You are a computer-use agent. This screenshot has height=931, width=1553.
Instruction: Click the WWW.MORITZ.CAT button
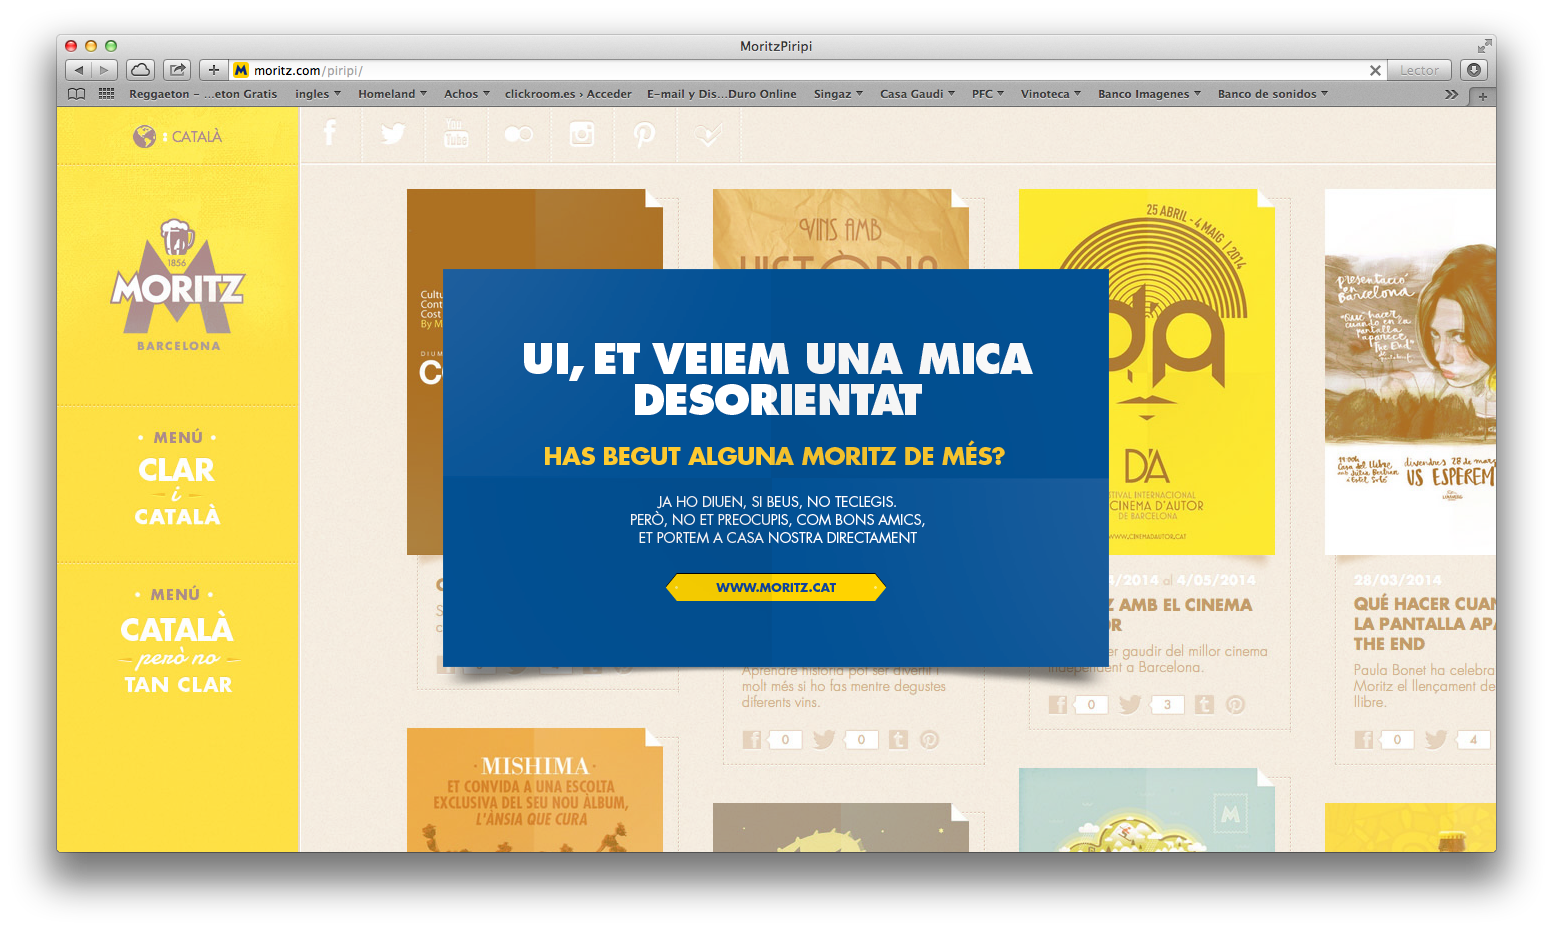tap(776, 587)
